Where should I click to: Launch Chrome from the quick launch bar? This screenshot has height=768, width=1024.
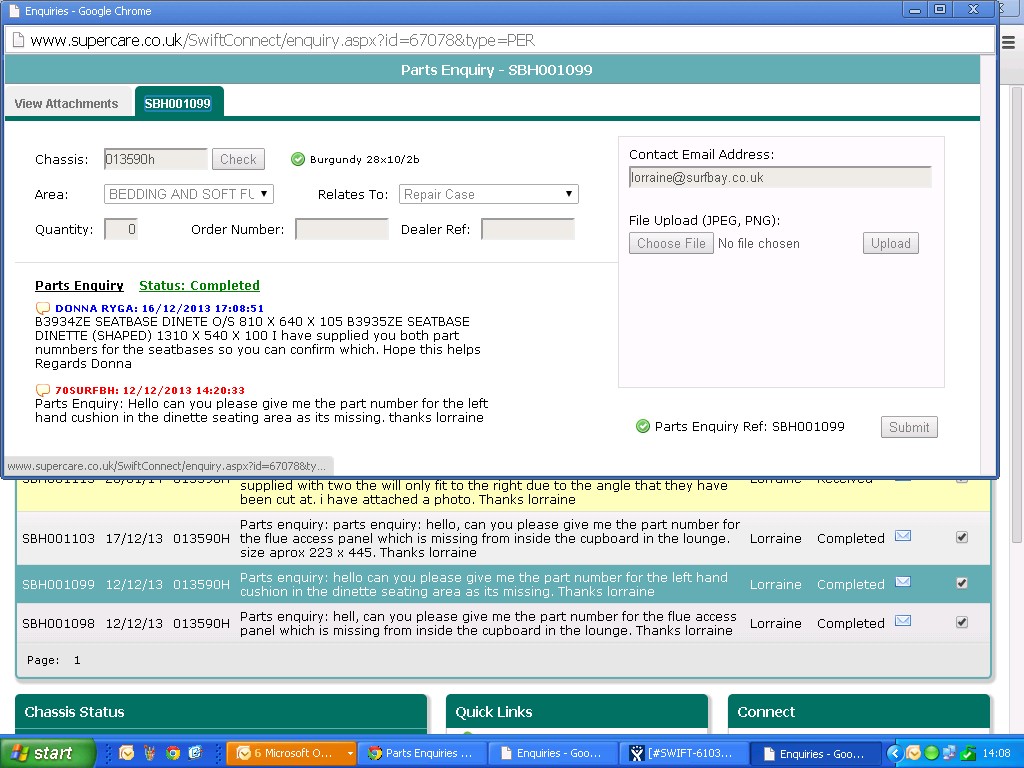[x=173, y=753]
